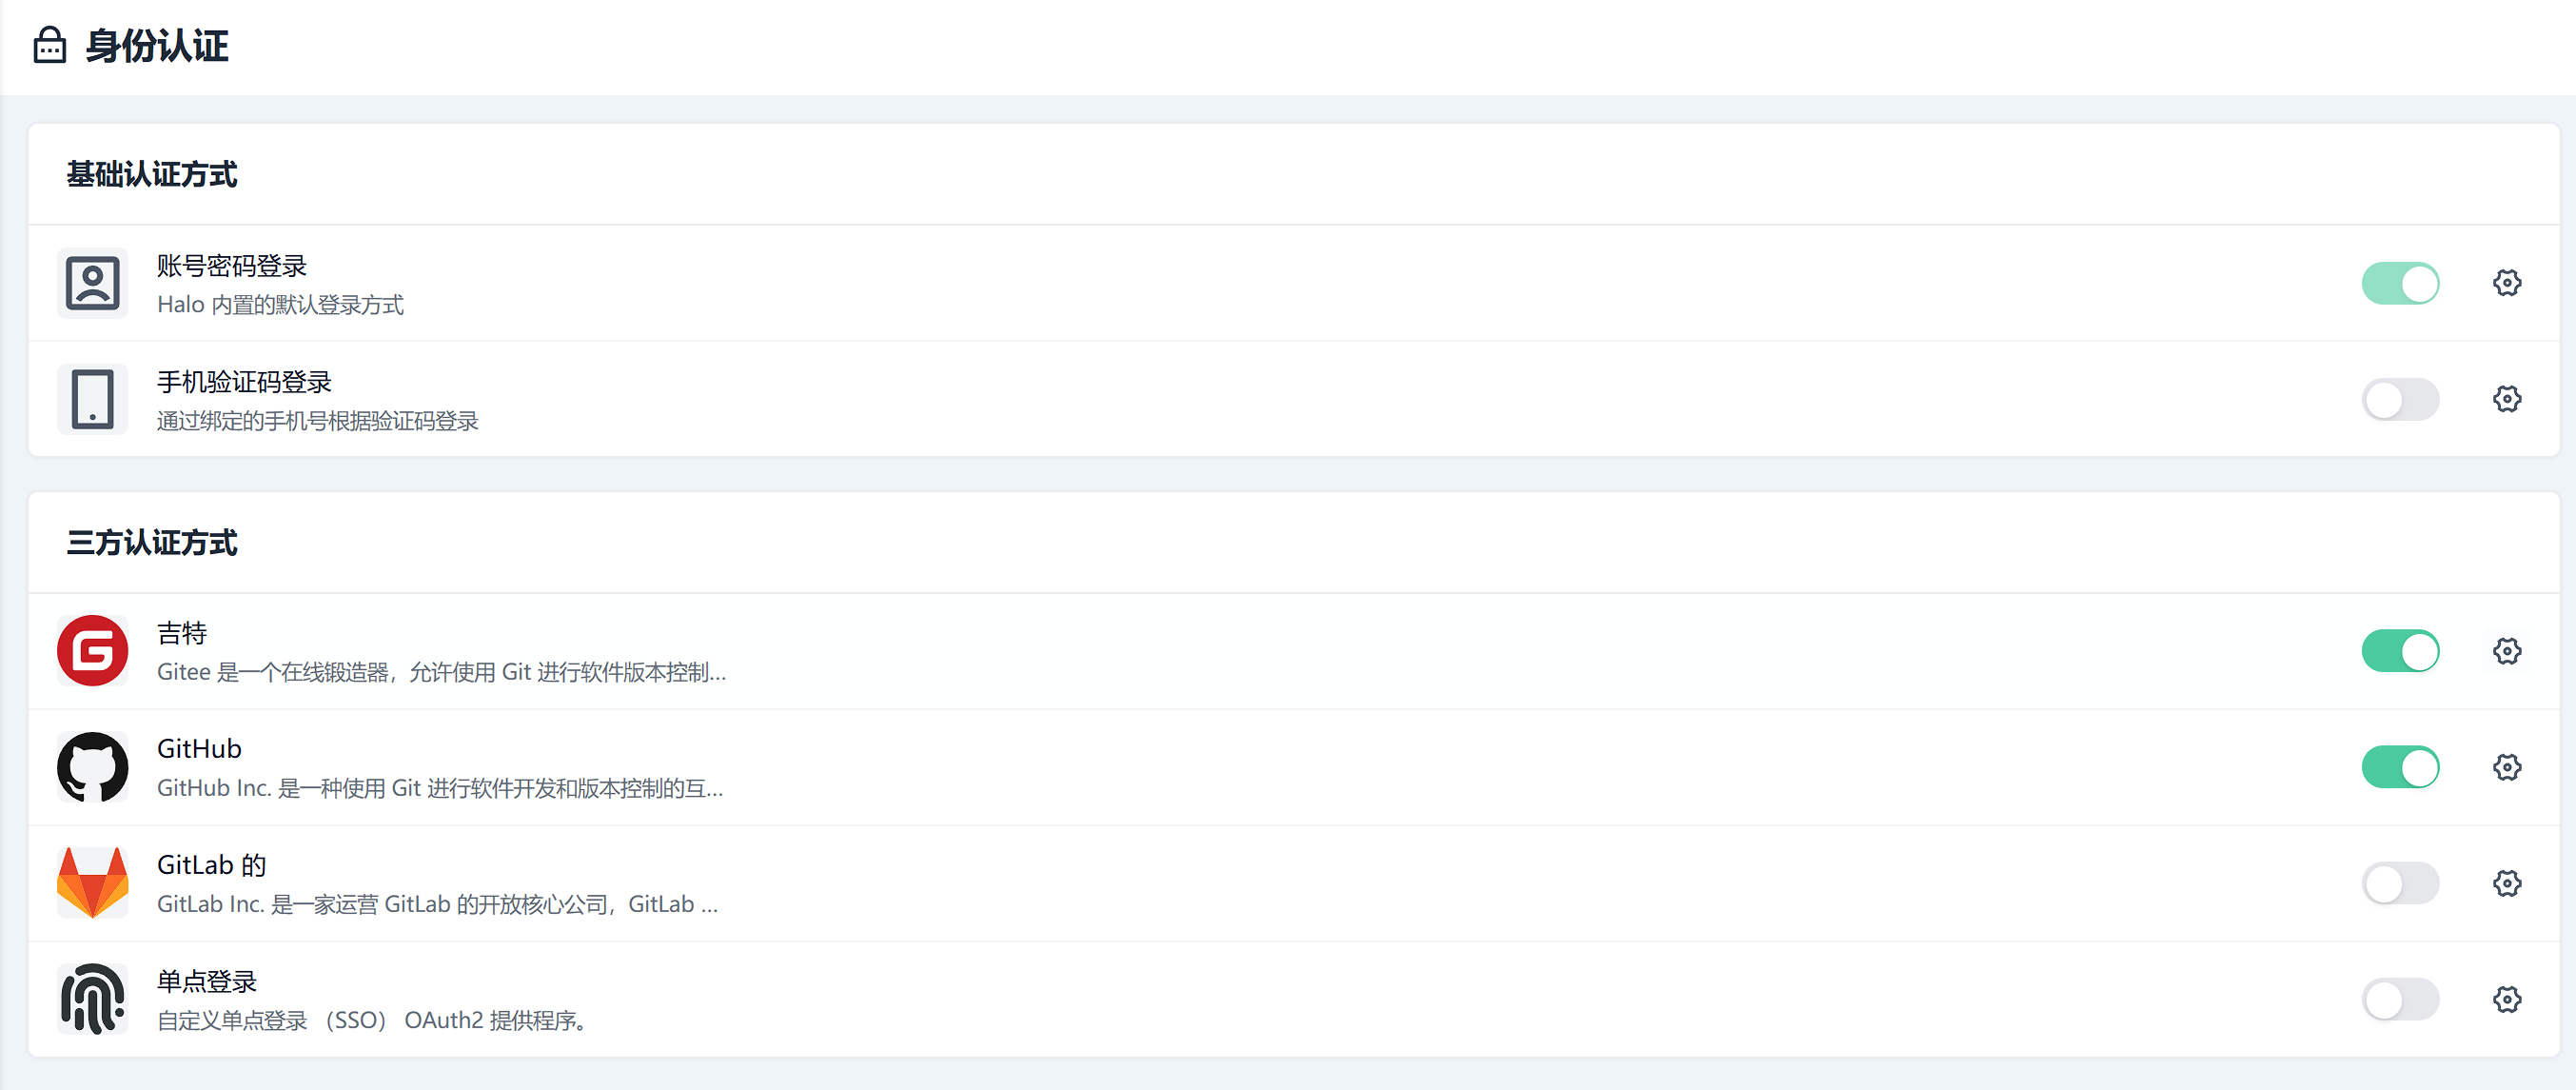Open settings gear for 手机验证码登录
Screen dimensions: 2576x1090
click(2506, 399)
